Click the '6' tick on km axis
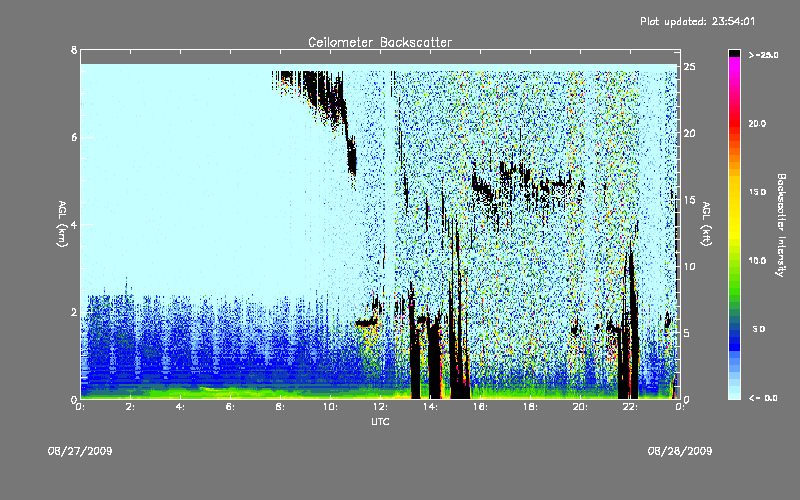The height and width of the screenshot is (500, 800). [74, 137]
